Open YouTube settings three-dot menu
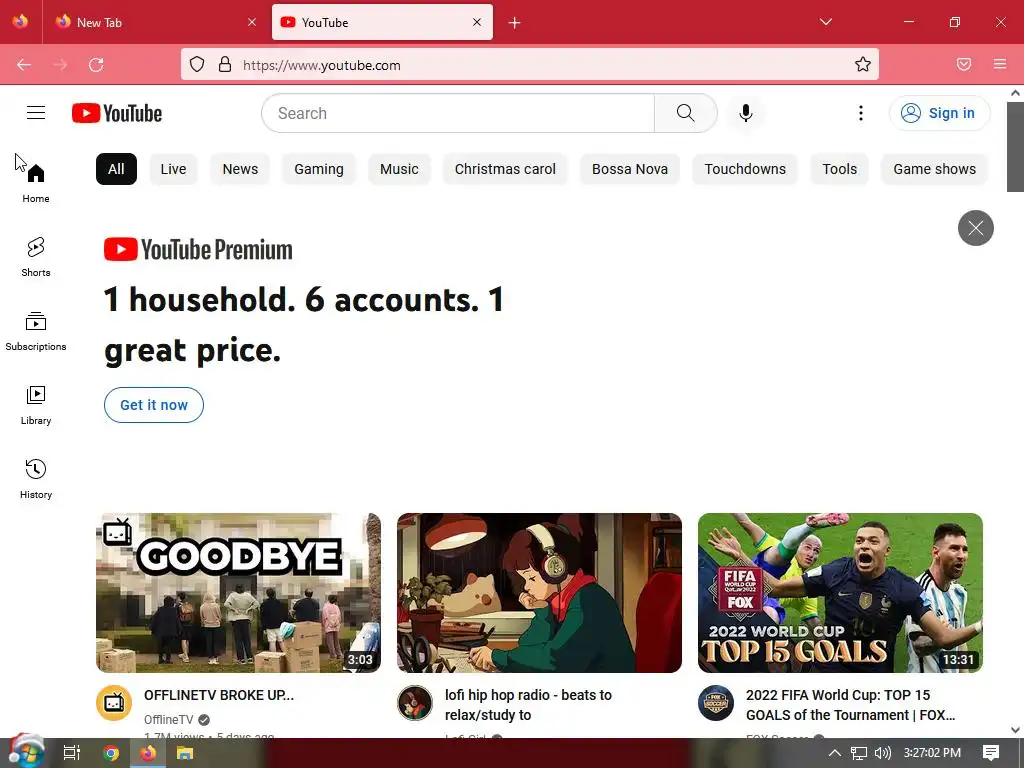 (861, 113)
